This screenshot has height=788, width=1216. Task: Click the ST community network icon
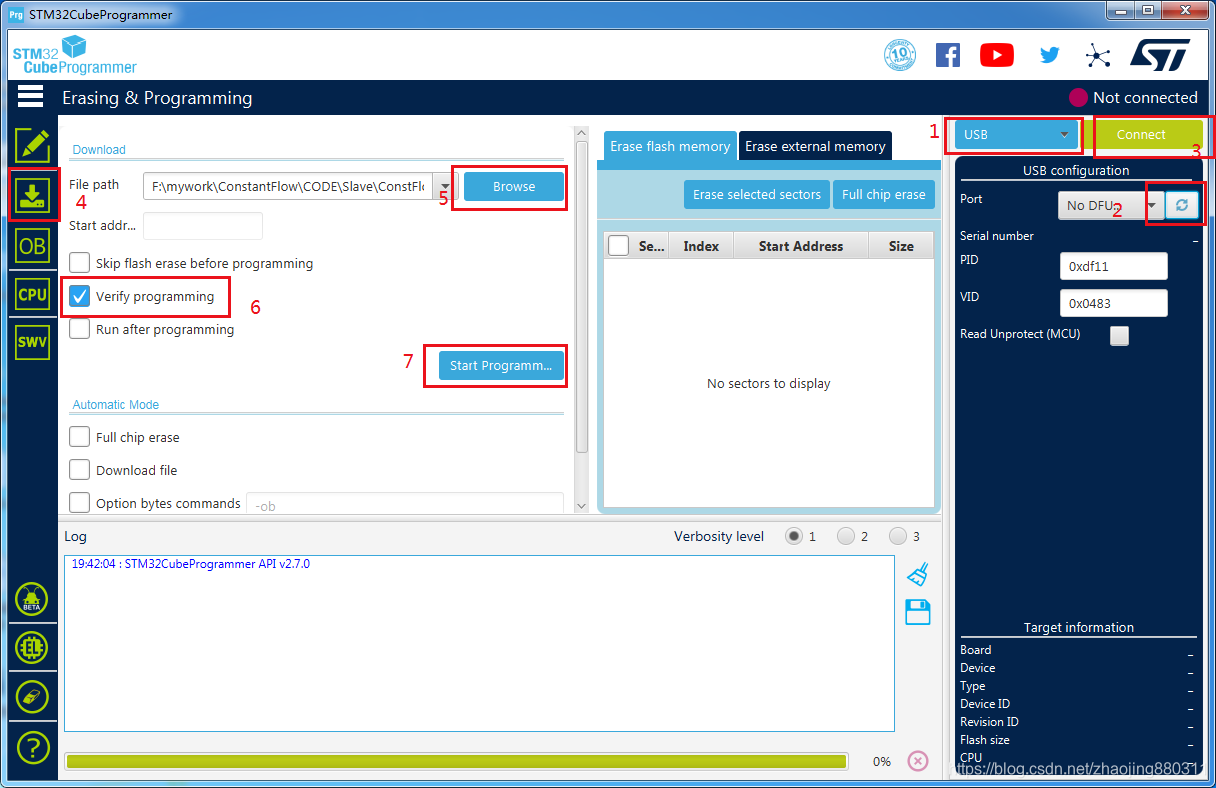(x=1098, y=55)
